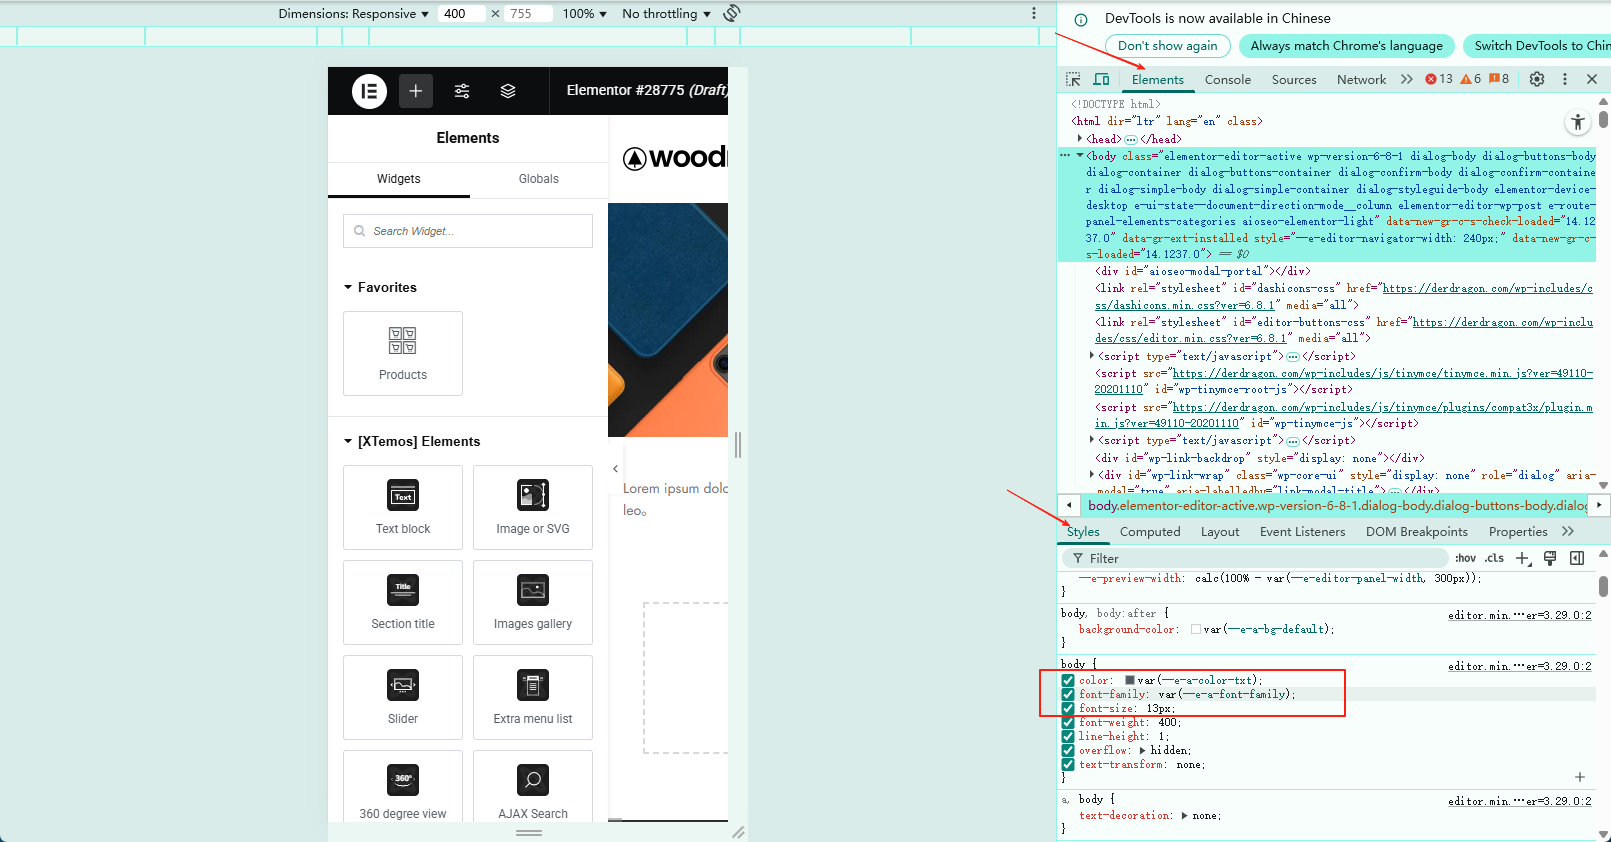Open DevTools settings gear icon
1611x842 pixels.
tap(1537, 79)
